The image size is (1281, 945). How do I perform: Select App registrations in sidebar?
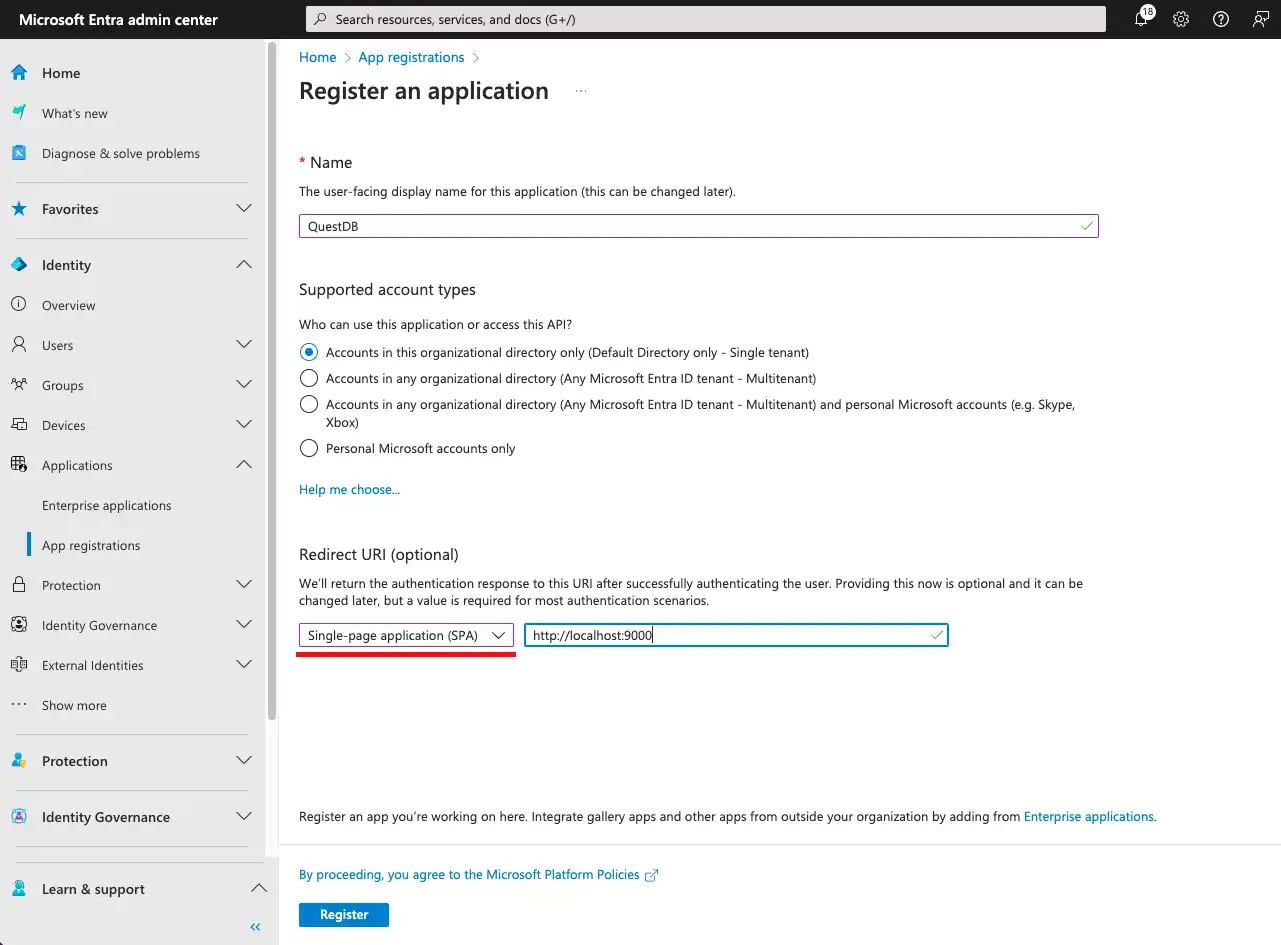[x=91, y=545]
